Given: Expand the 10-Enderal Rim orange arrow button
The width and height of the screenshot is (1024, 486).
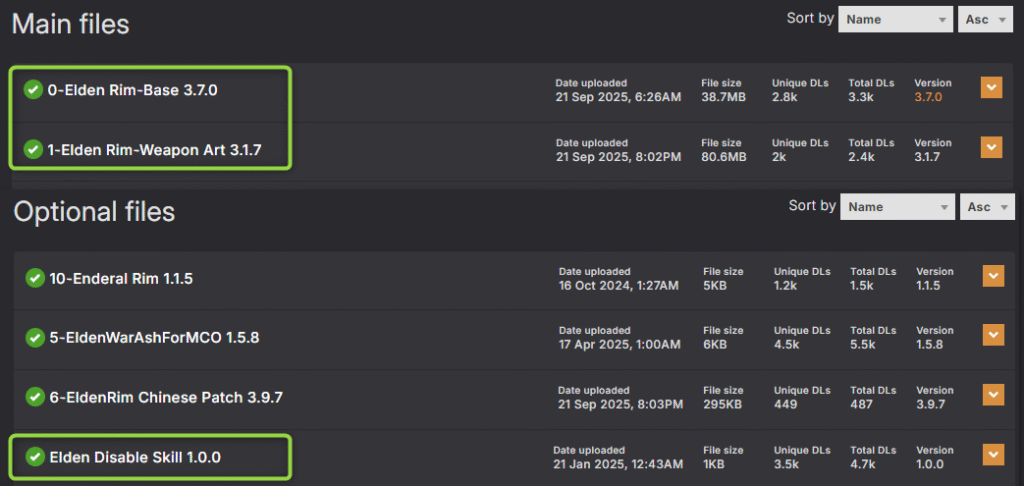Looking at the screenshot, I should click(x=993, y=277).
